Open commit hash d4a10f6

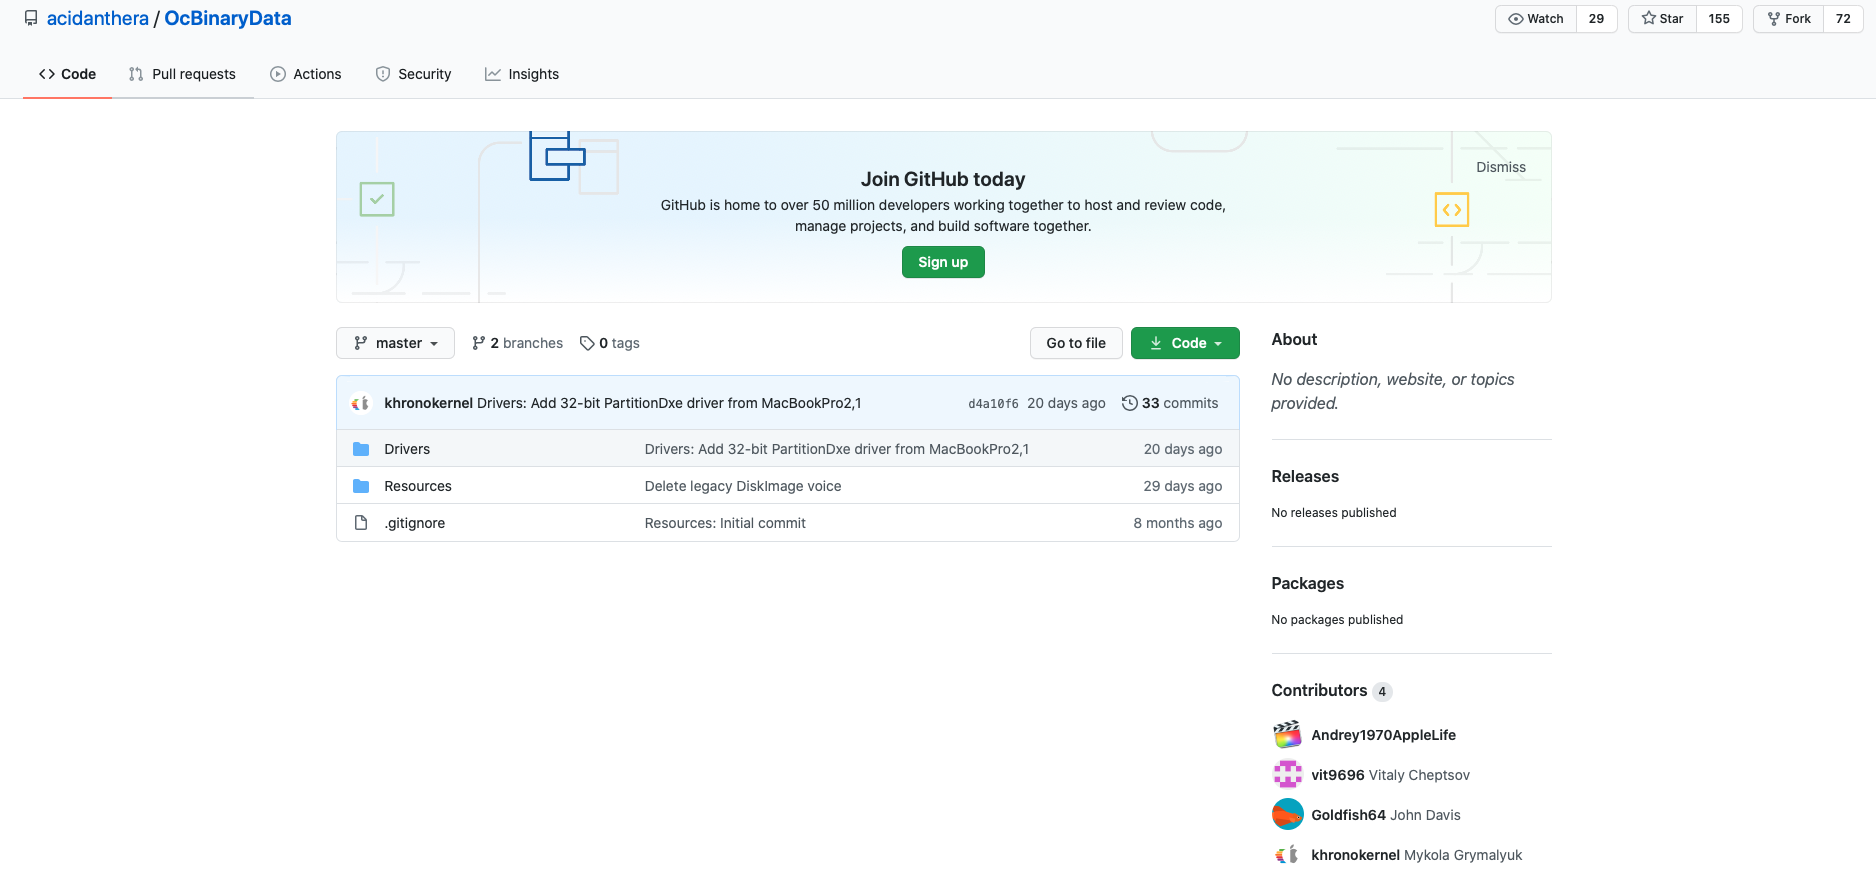[993, 404]
